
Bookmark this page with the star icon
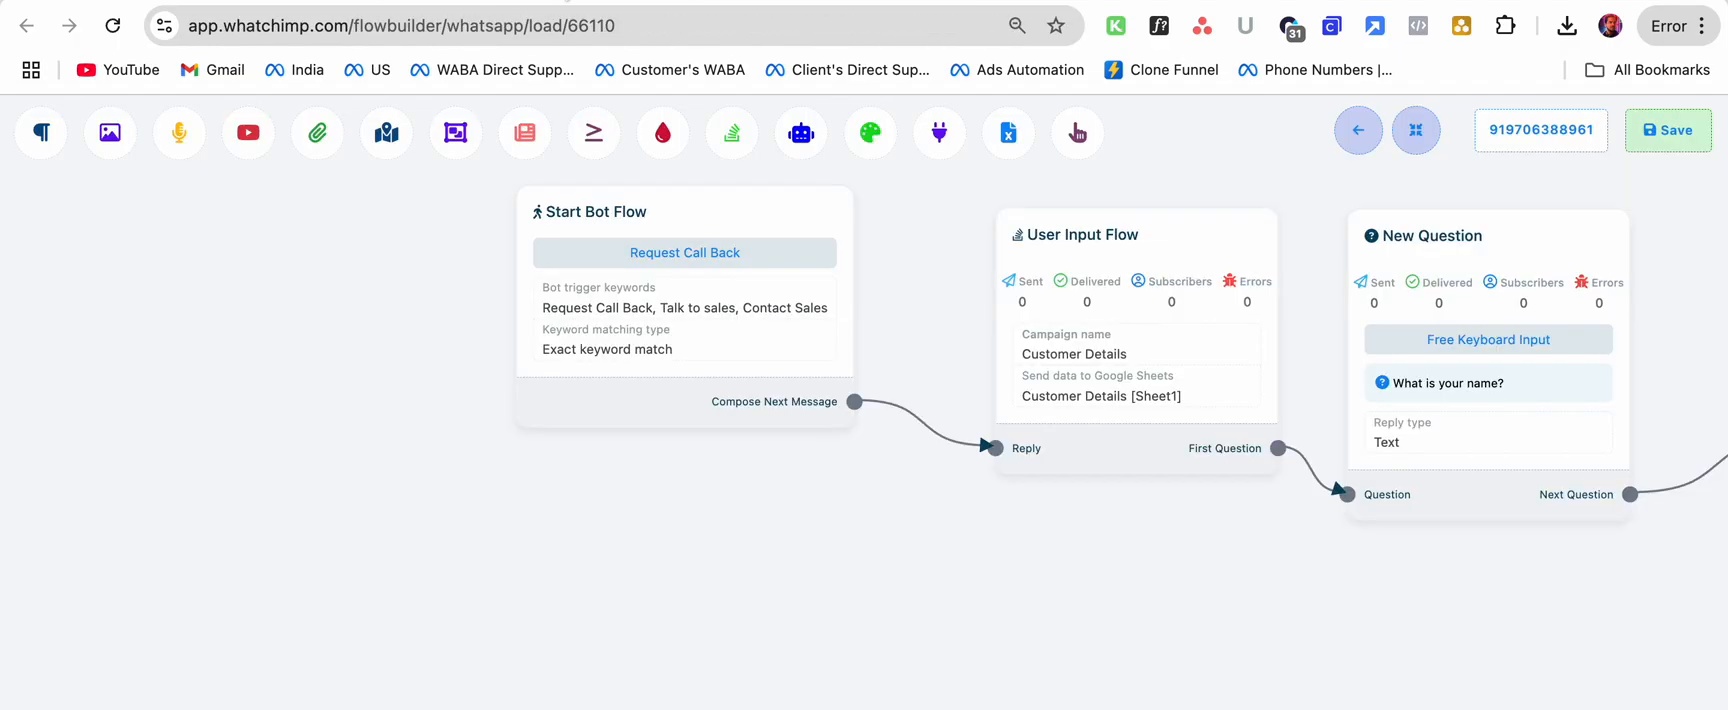pos(1056,26)
